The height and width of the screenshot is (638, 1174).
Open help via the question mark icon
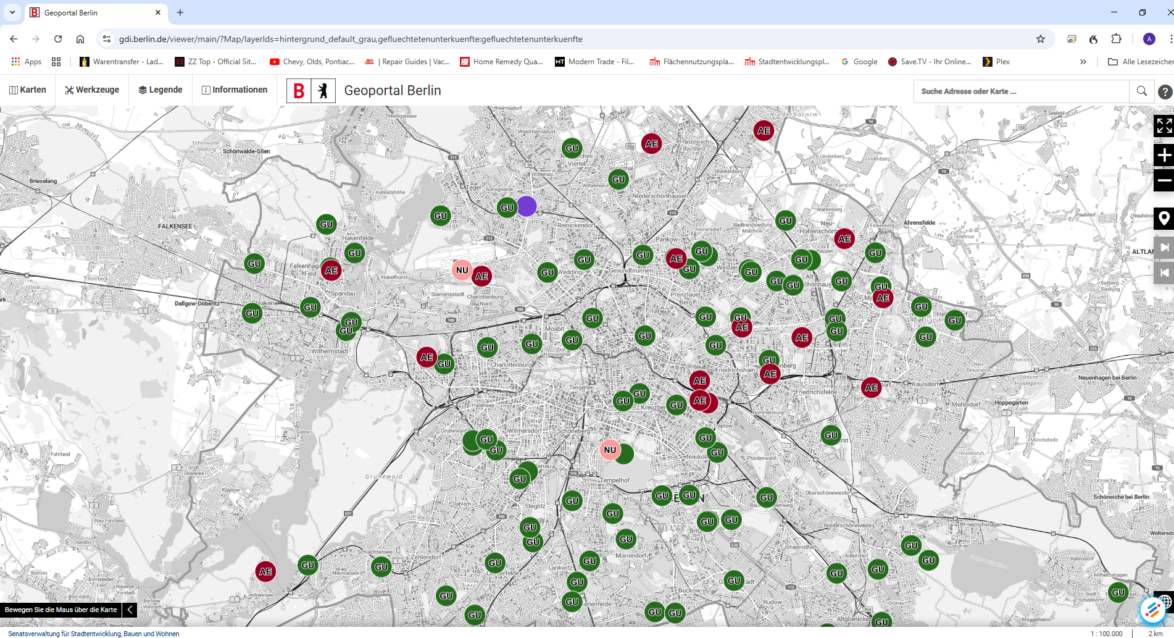[1164, 91]
